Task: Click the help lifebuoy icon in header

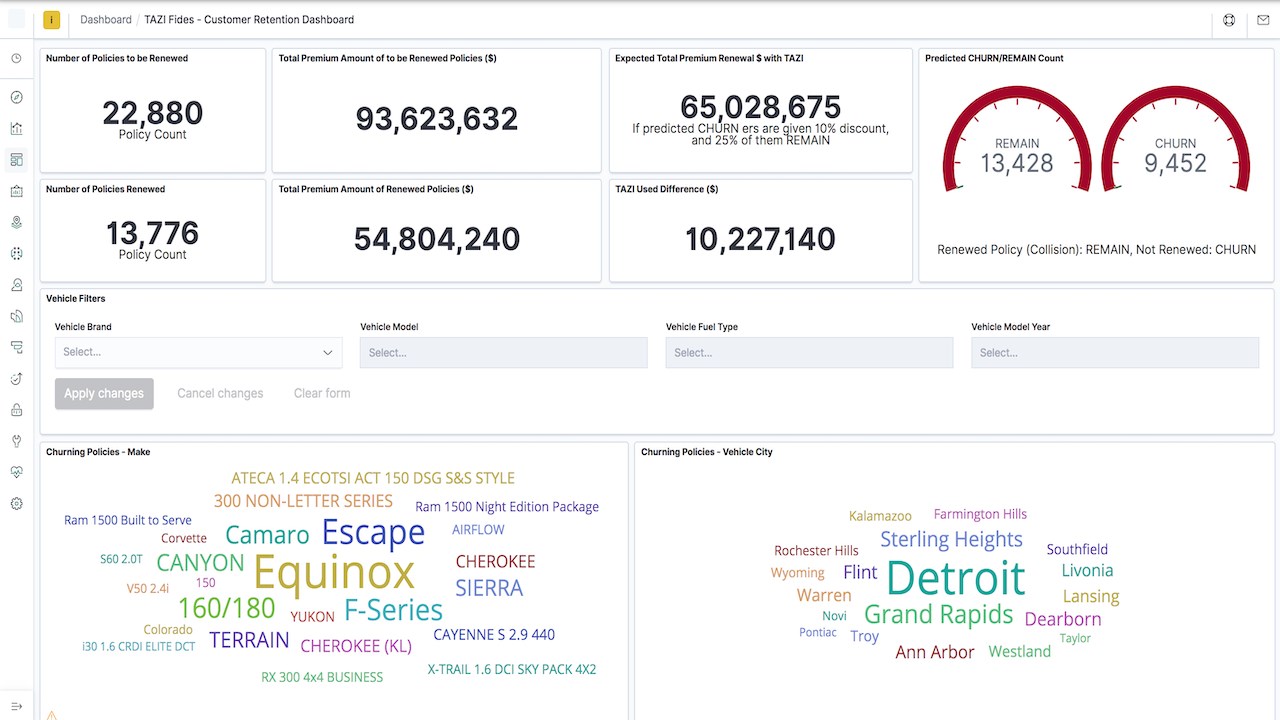Action: [x=1229, y=20]
